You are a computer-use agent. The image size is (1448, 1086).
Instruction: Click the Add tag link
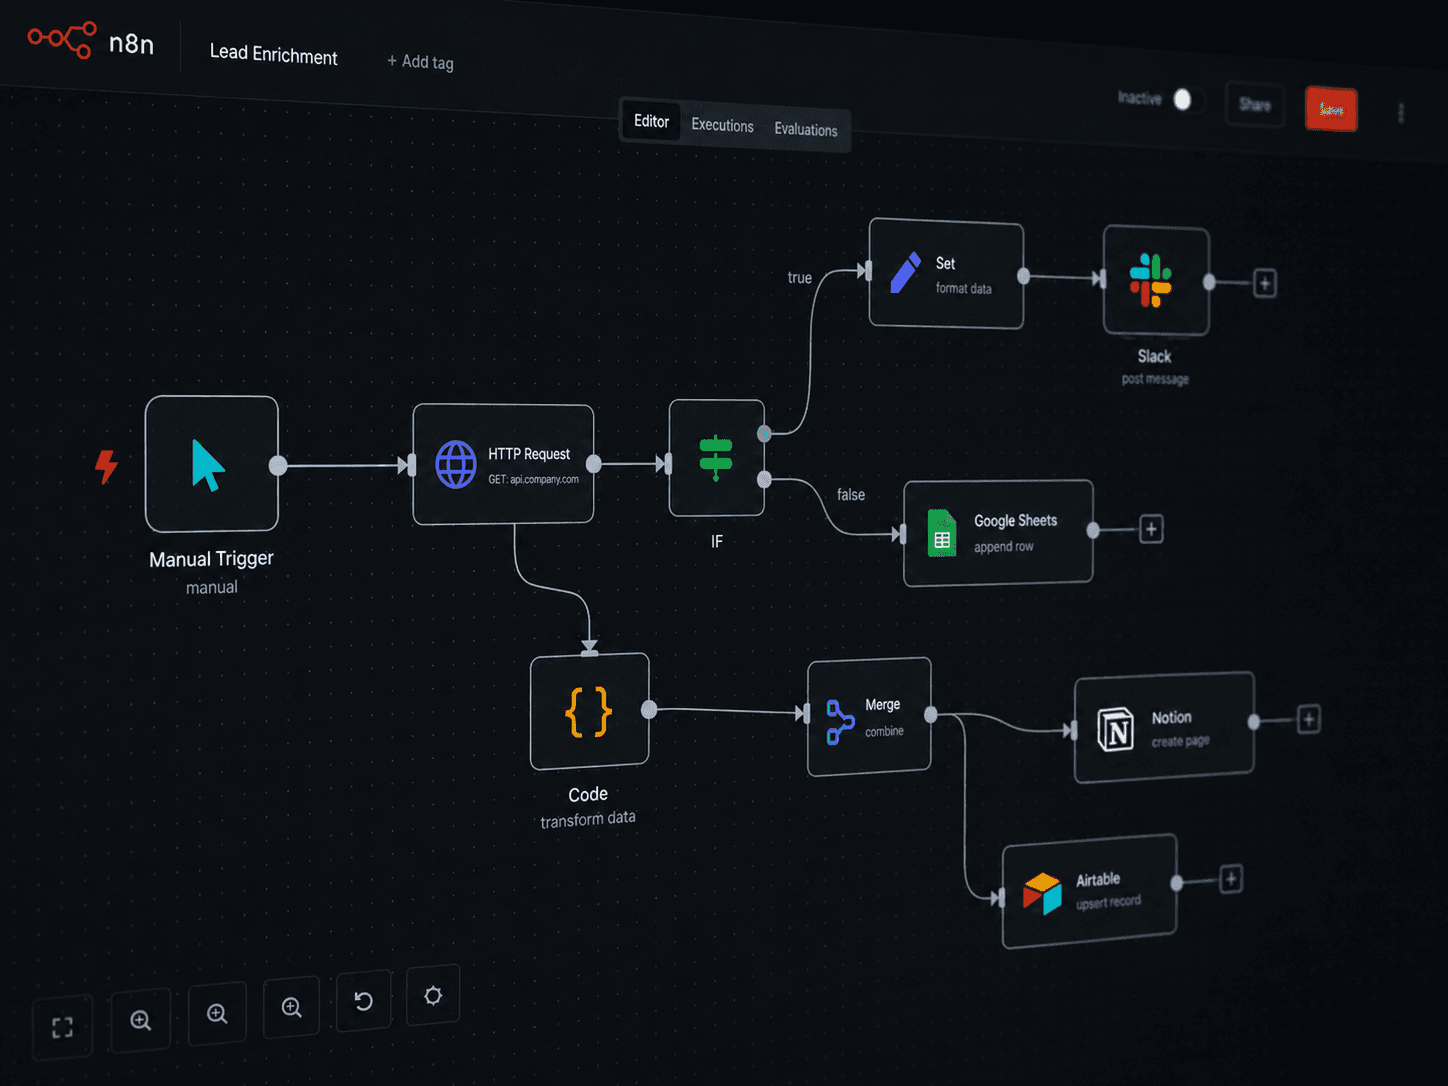point(420,62)
